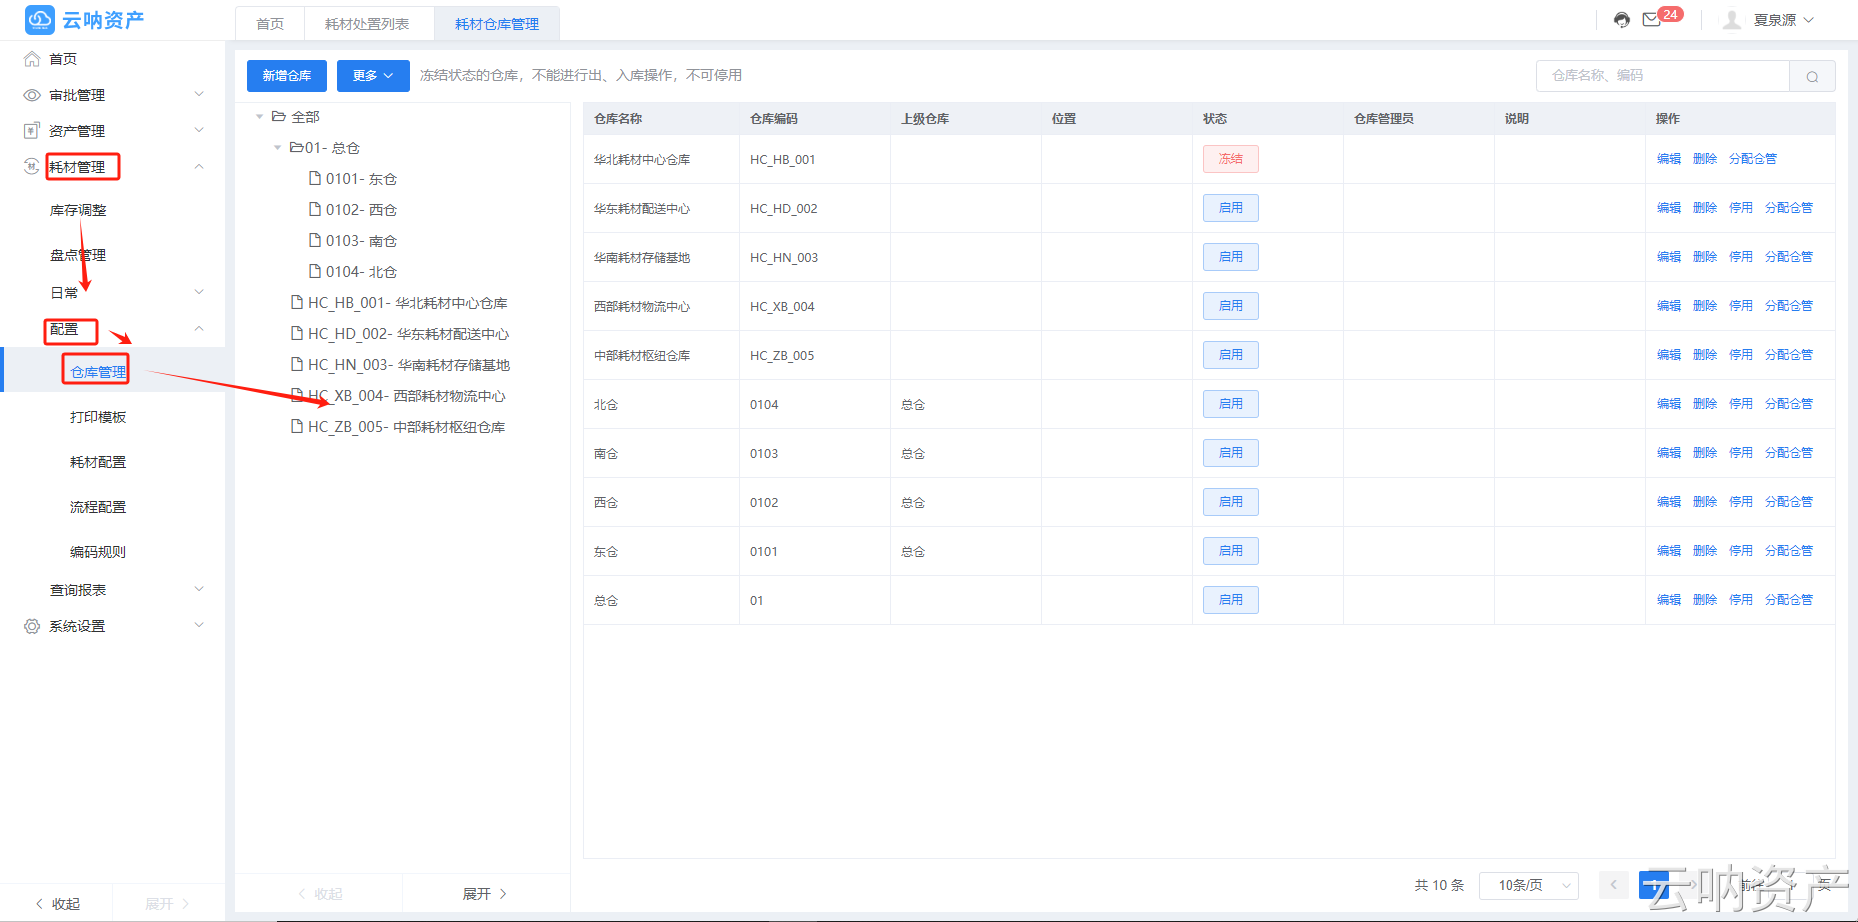The height and width of the screenshot is (922, 1858).
Task: Click the file icon beside 0102-西仓
Action: tap(315, 210)
